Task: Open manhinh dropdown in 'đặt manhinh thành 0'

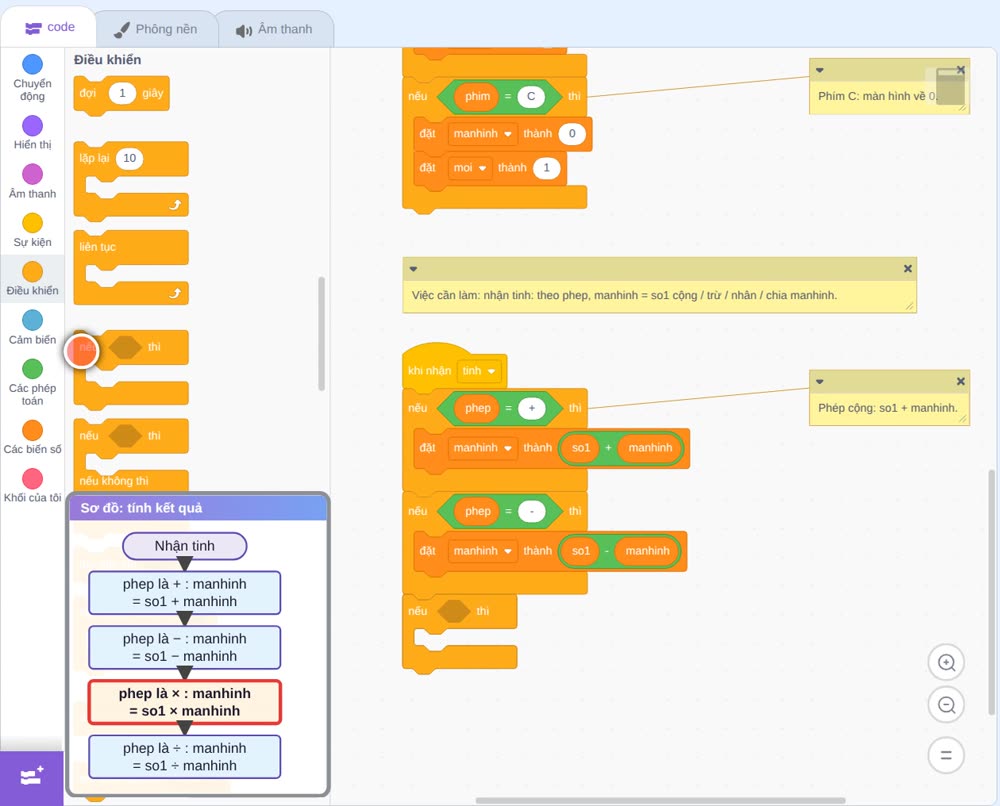Action: pyautogui.click(x=482, y=133)
